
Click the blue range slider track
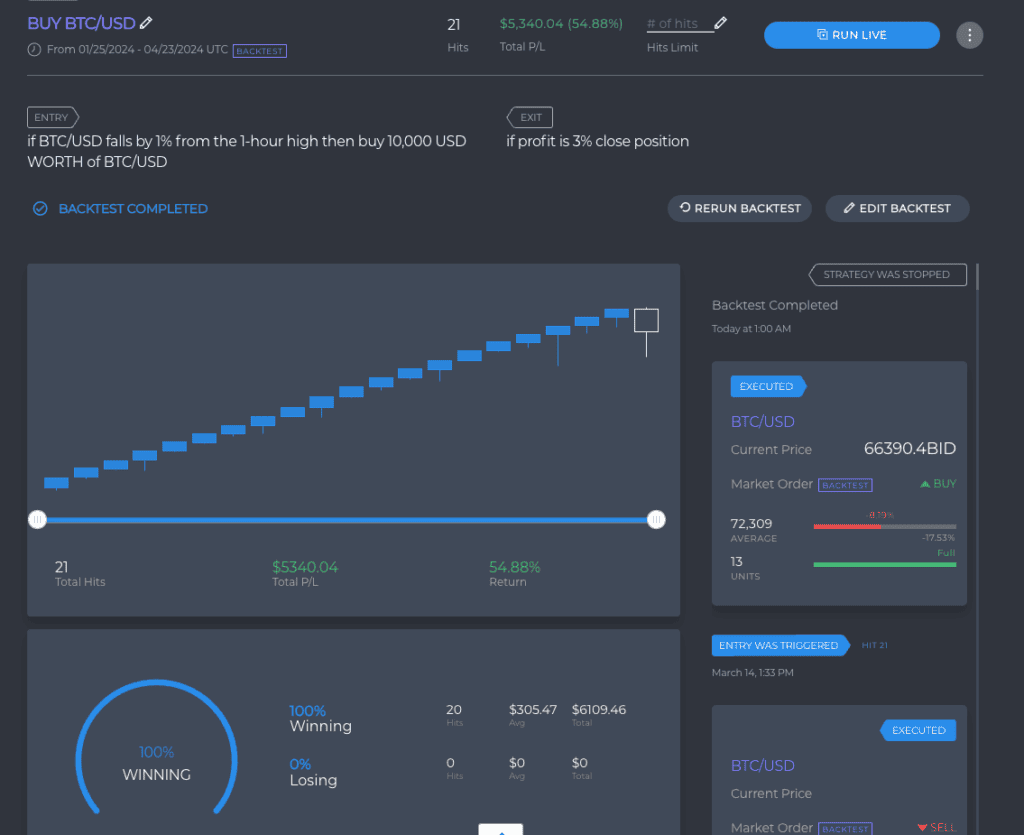click(347, 520)
